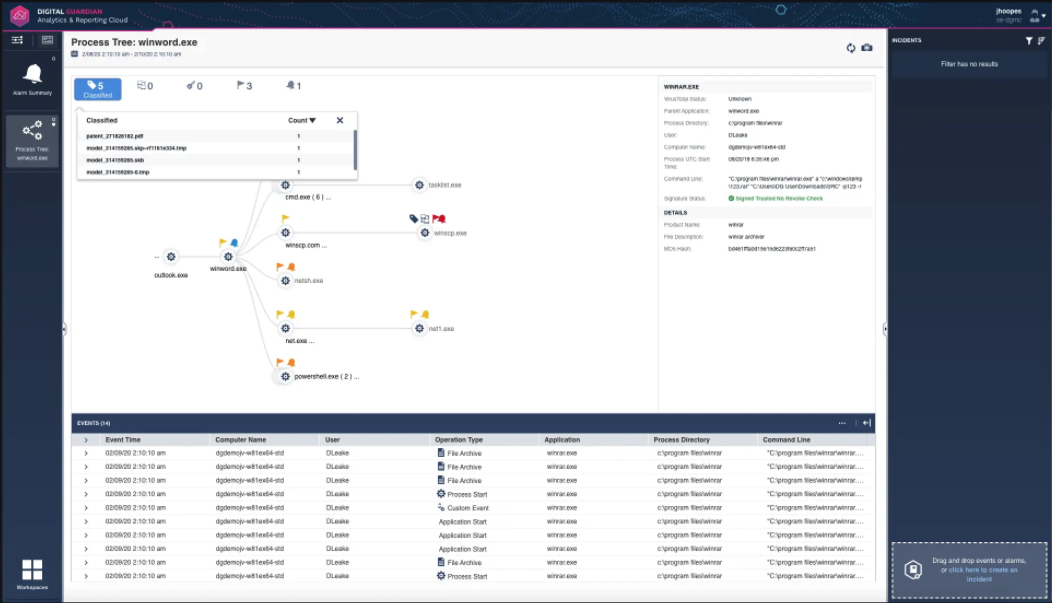Viewport: 1052px width, 603px height.
Task: Click the camera snapshot icon
Action: (x=867, y=48)
